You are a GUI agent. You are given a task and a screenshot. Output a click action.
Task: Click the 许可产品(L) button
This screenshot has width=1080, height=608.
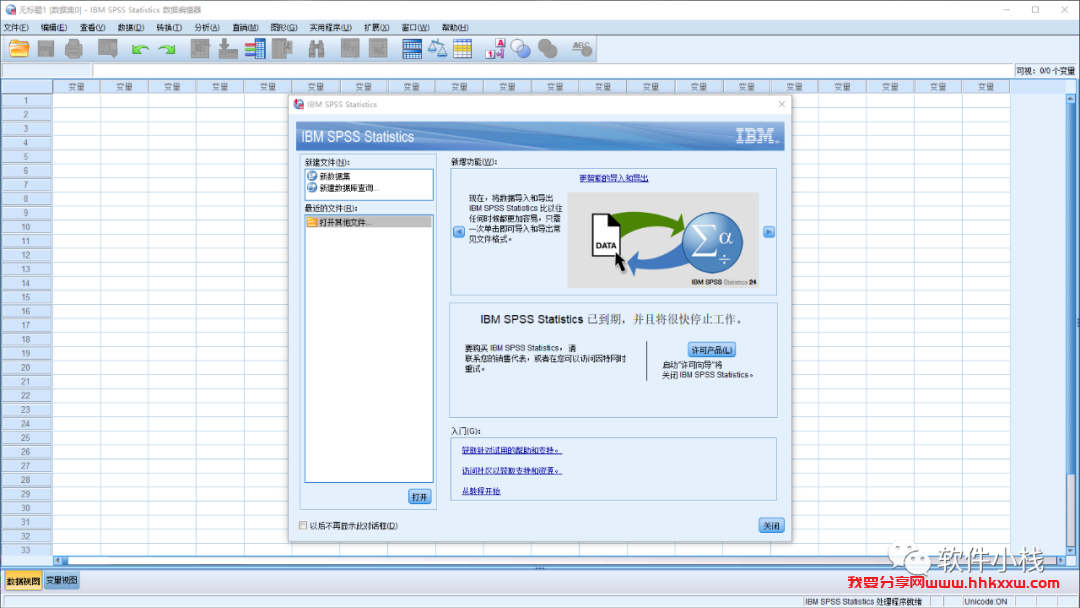[x=712, y=350]
